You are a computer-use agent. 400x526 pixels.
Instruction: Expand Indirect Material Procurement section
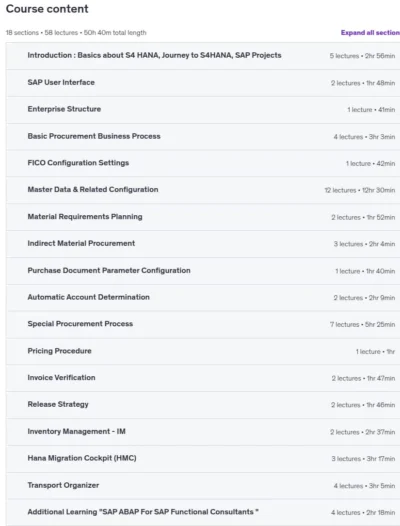click(x=203, y=244)
